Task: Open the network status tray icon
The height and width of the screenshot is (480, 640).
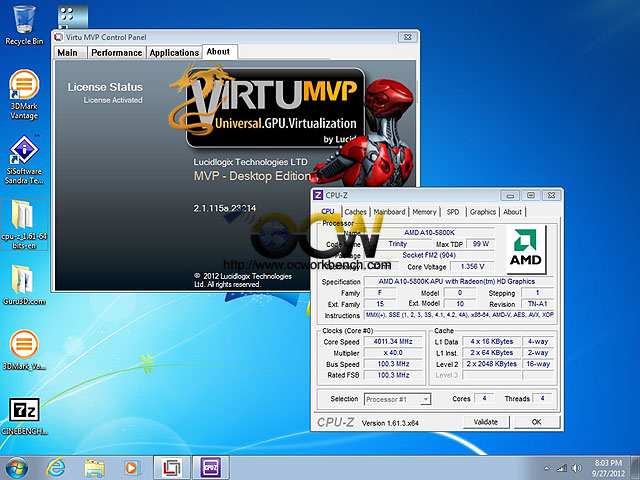Action: [562, 468]
